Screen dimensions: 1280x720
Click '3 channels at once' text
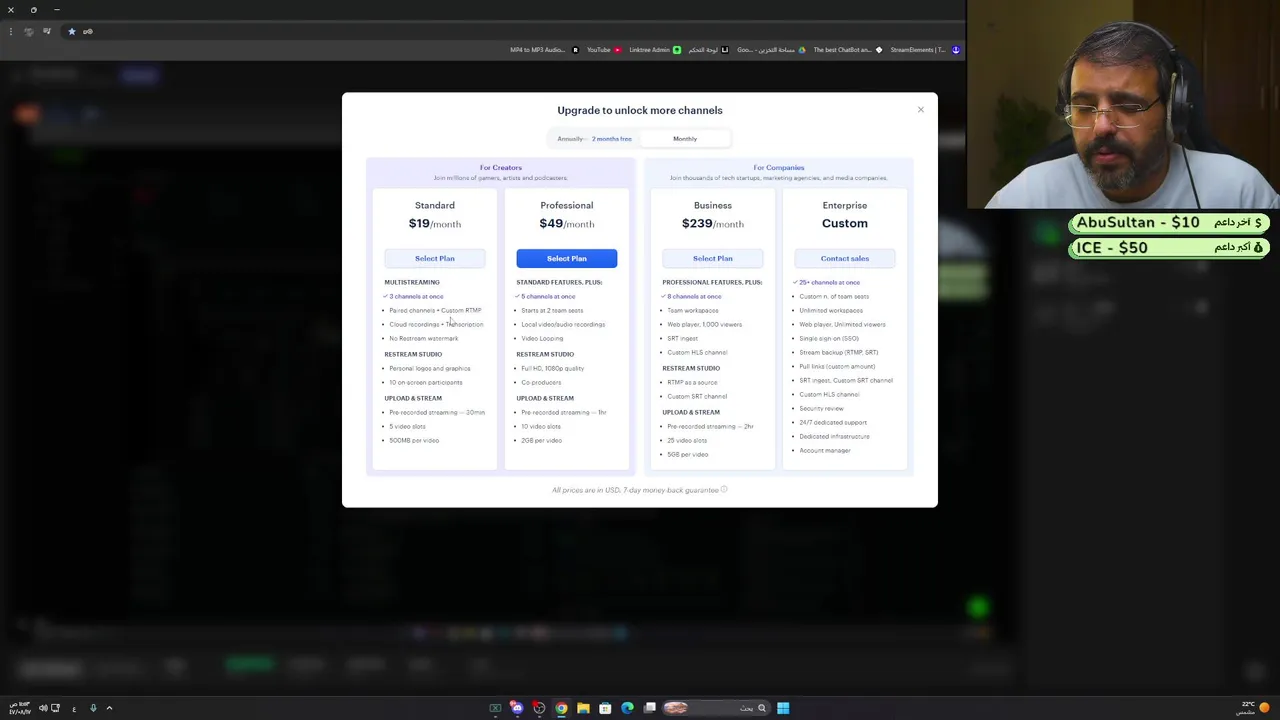416,296
